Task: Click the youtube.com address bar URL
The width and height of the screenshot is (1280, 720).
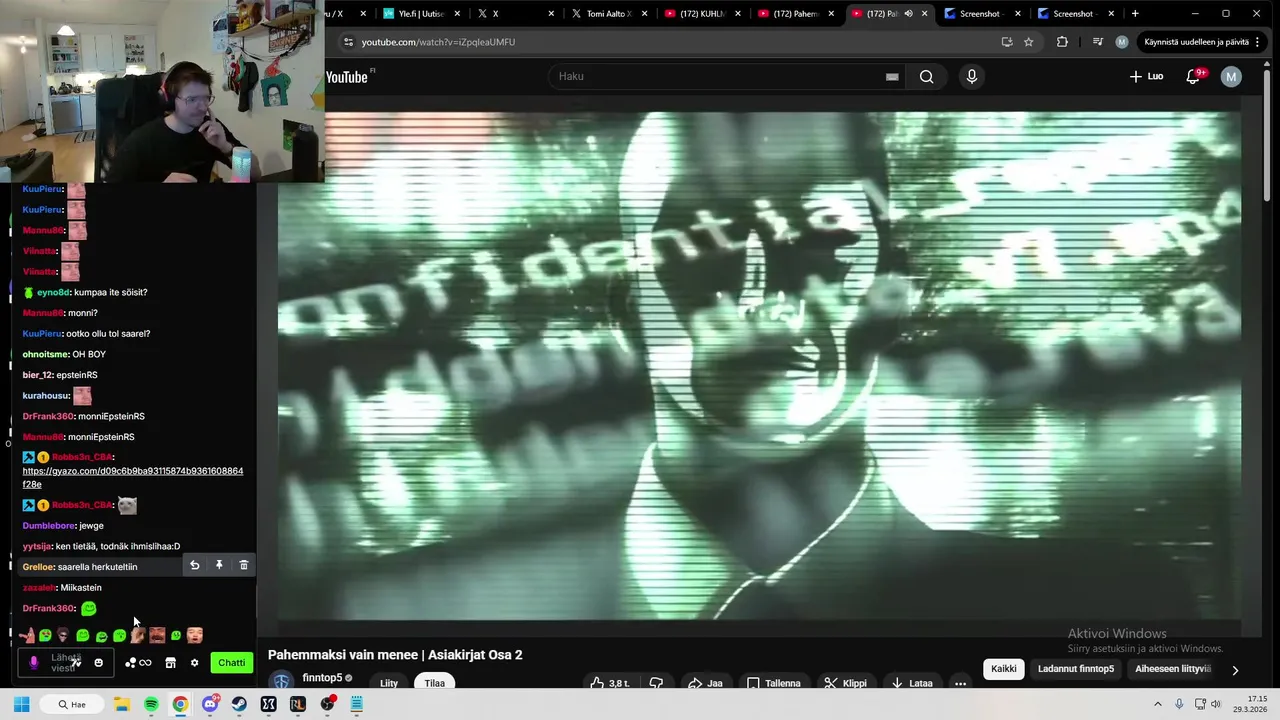Action: click(x=438, y=42)
